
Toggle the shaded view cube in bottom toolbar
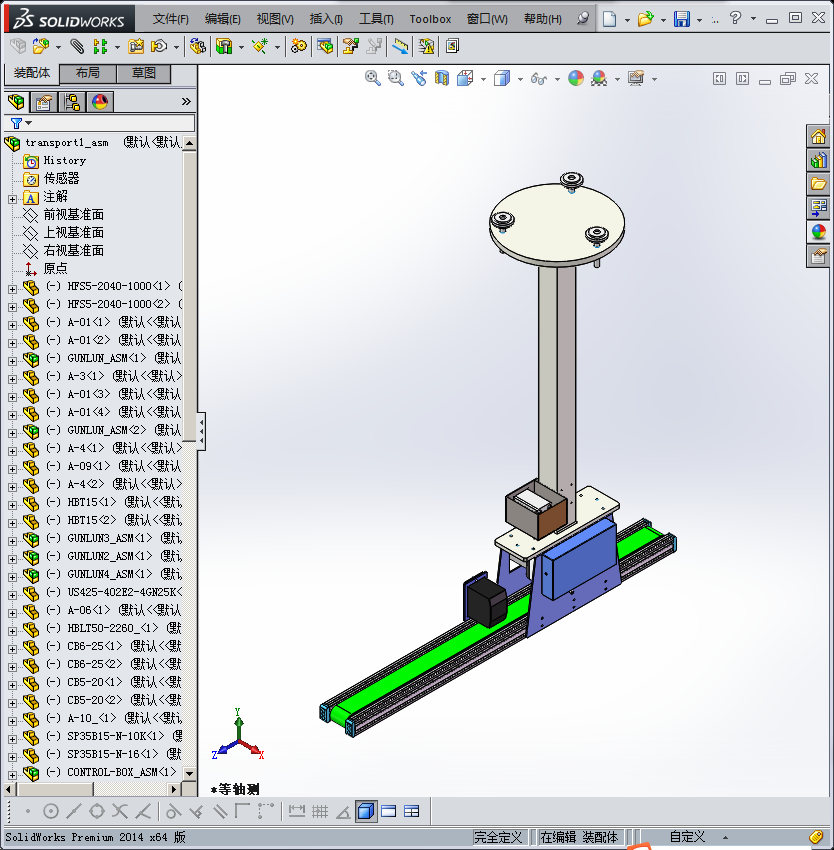click(x=366, y=812)
